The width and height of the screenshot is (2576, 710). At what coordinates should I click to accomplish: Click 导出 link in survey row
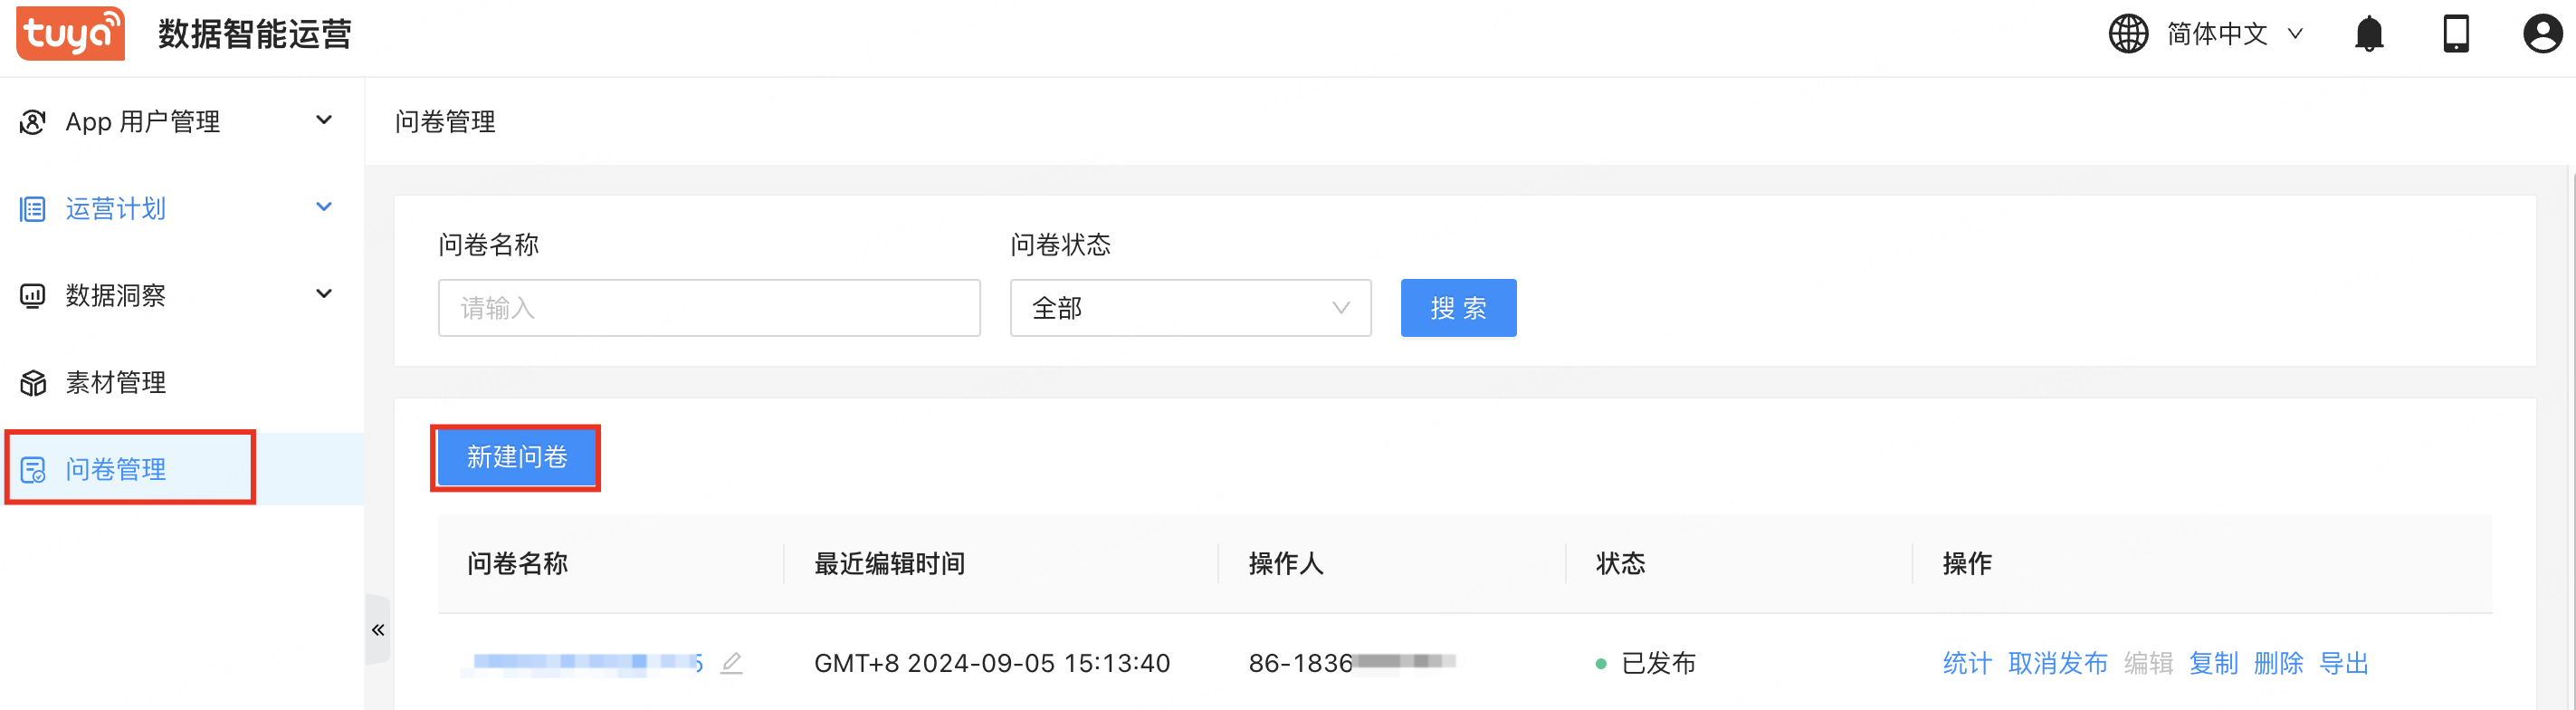[x=2344, y=663]
